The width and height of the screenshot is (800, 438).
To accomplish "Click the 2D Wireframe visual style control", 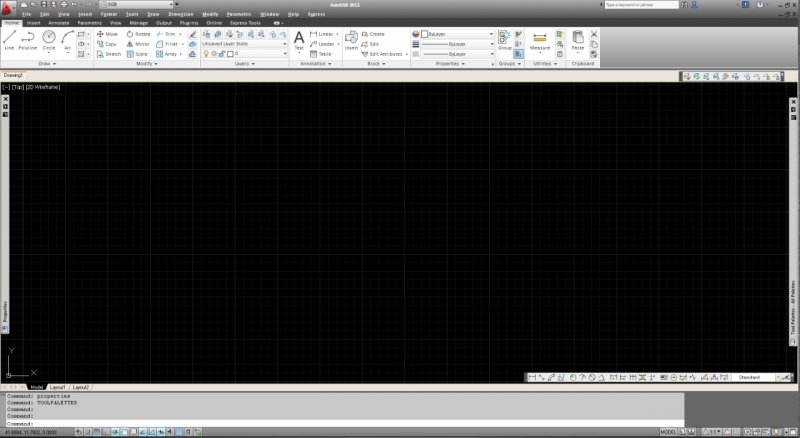I will (43, 87).
